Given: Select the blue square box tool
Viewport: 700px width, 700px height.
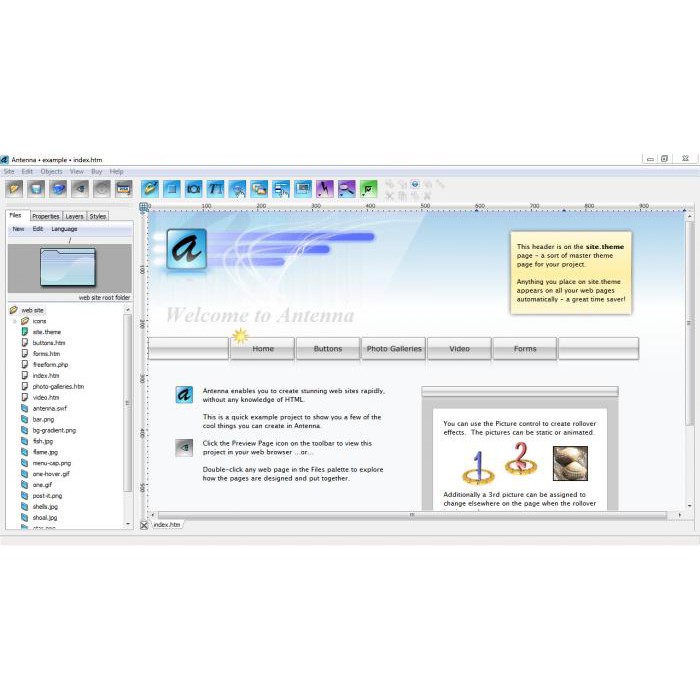Looking at the screenshot, I should click(172, 188).
